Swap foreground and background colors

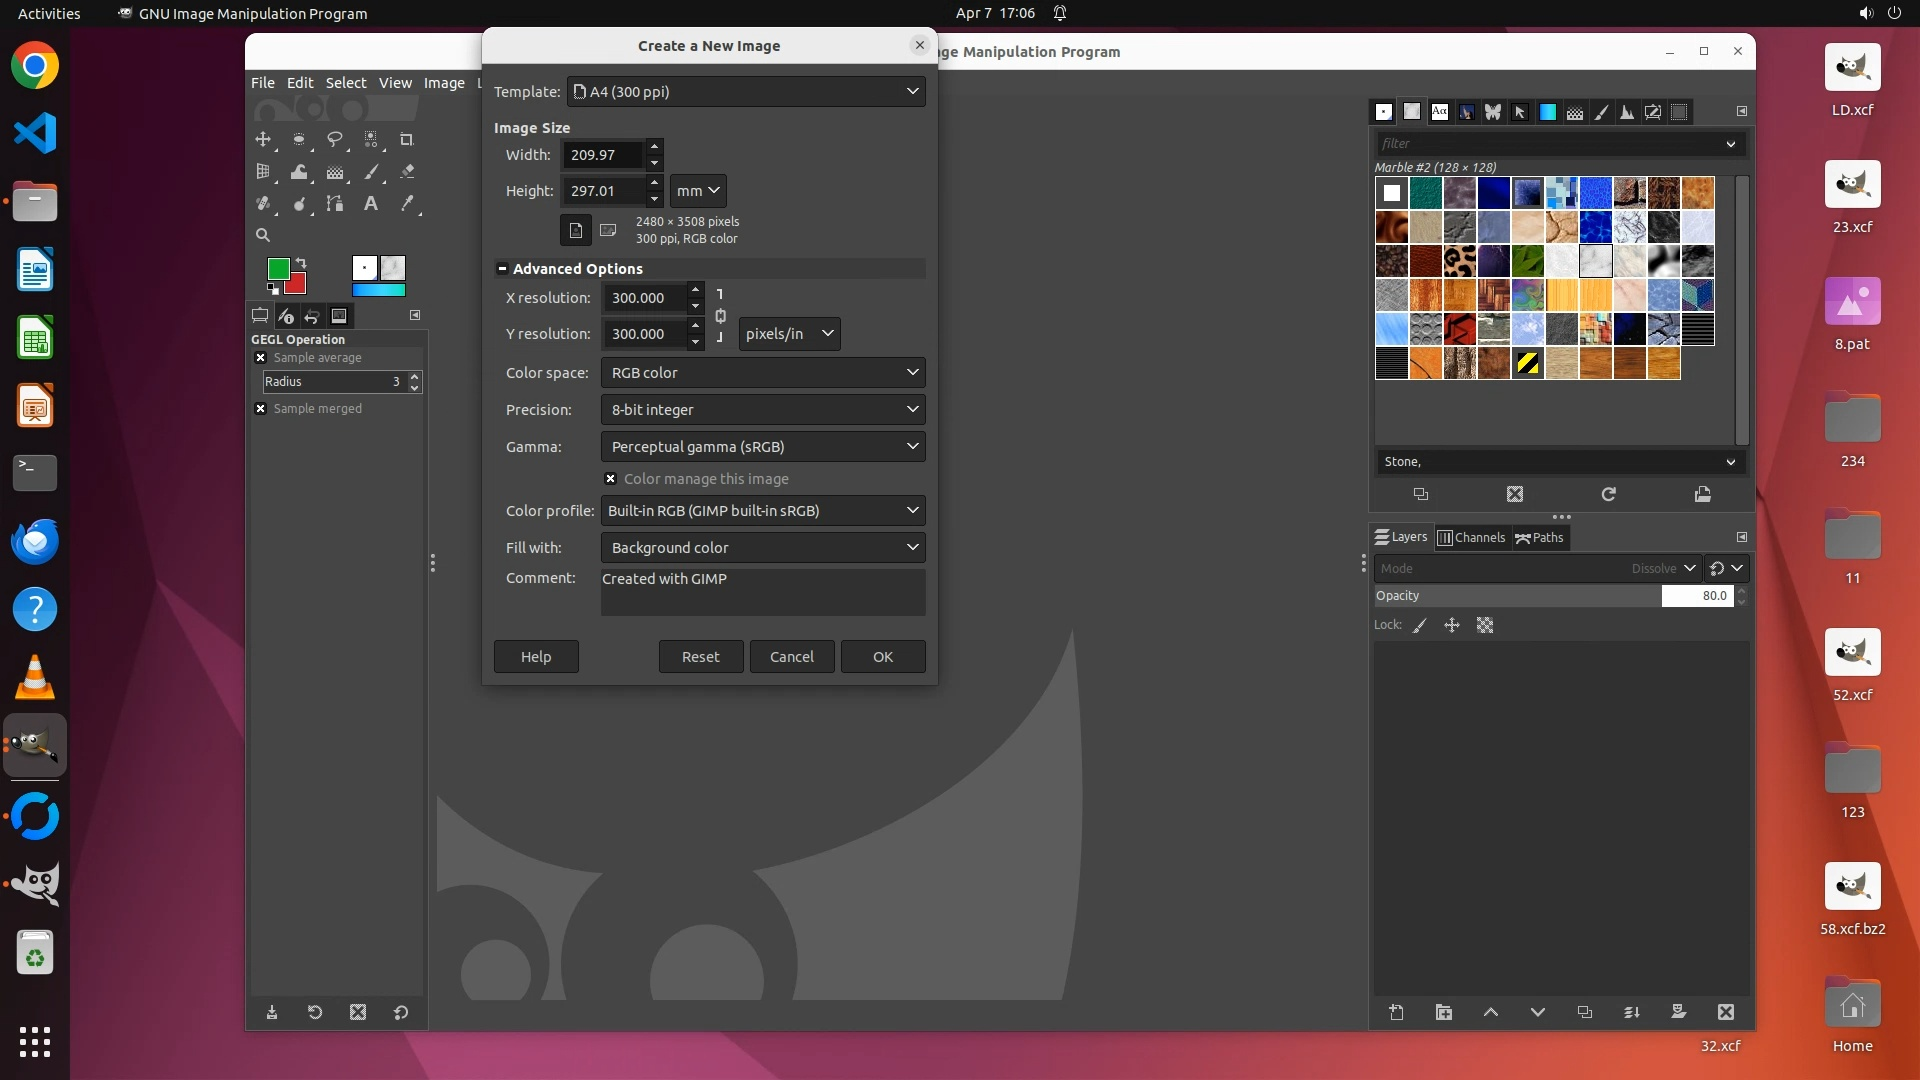(300, 263)
